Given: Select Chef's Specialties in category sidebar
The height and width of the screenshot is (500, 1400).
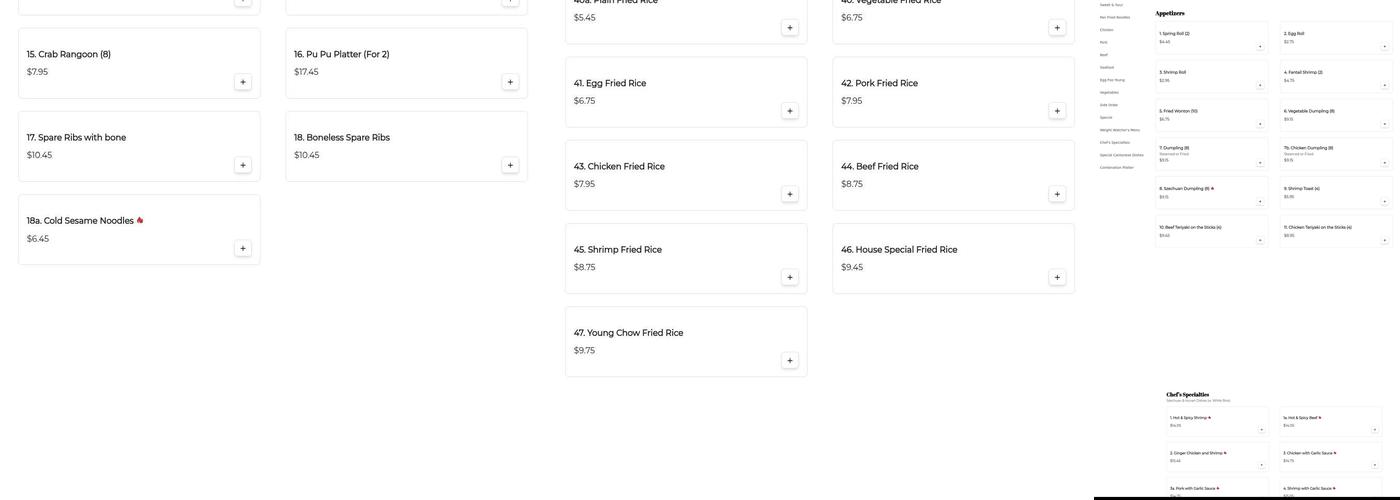Looking at the screenshot, I should (1114, 142).
